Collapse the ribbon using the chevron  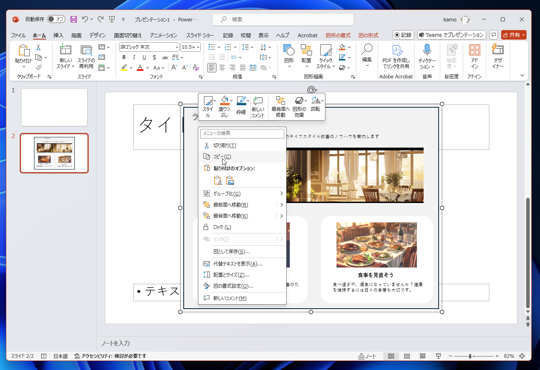click(522, 75)
